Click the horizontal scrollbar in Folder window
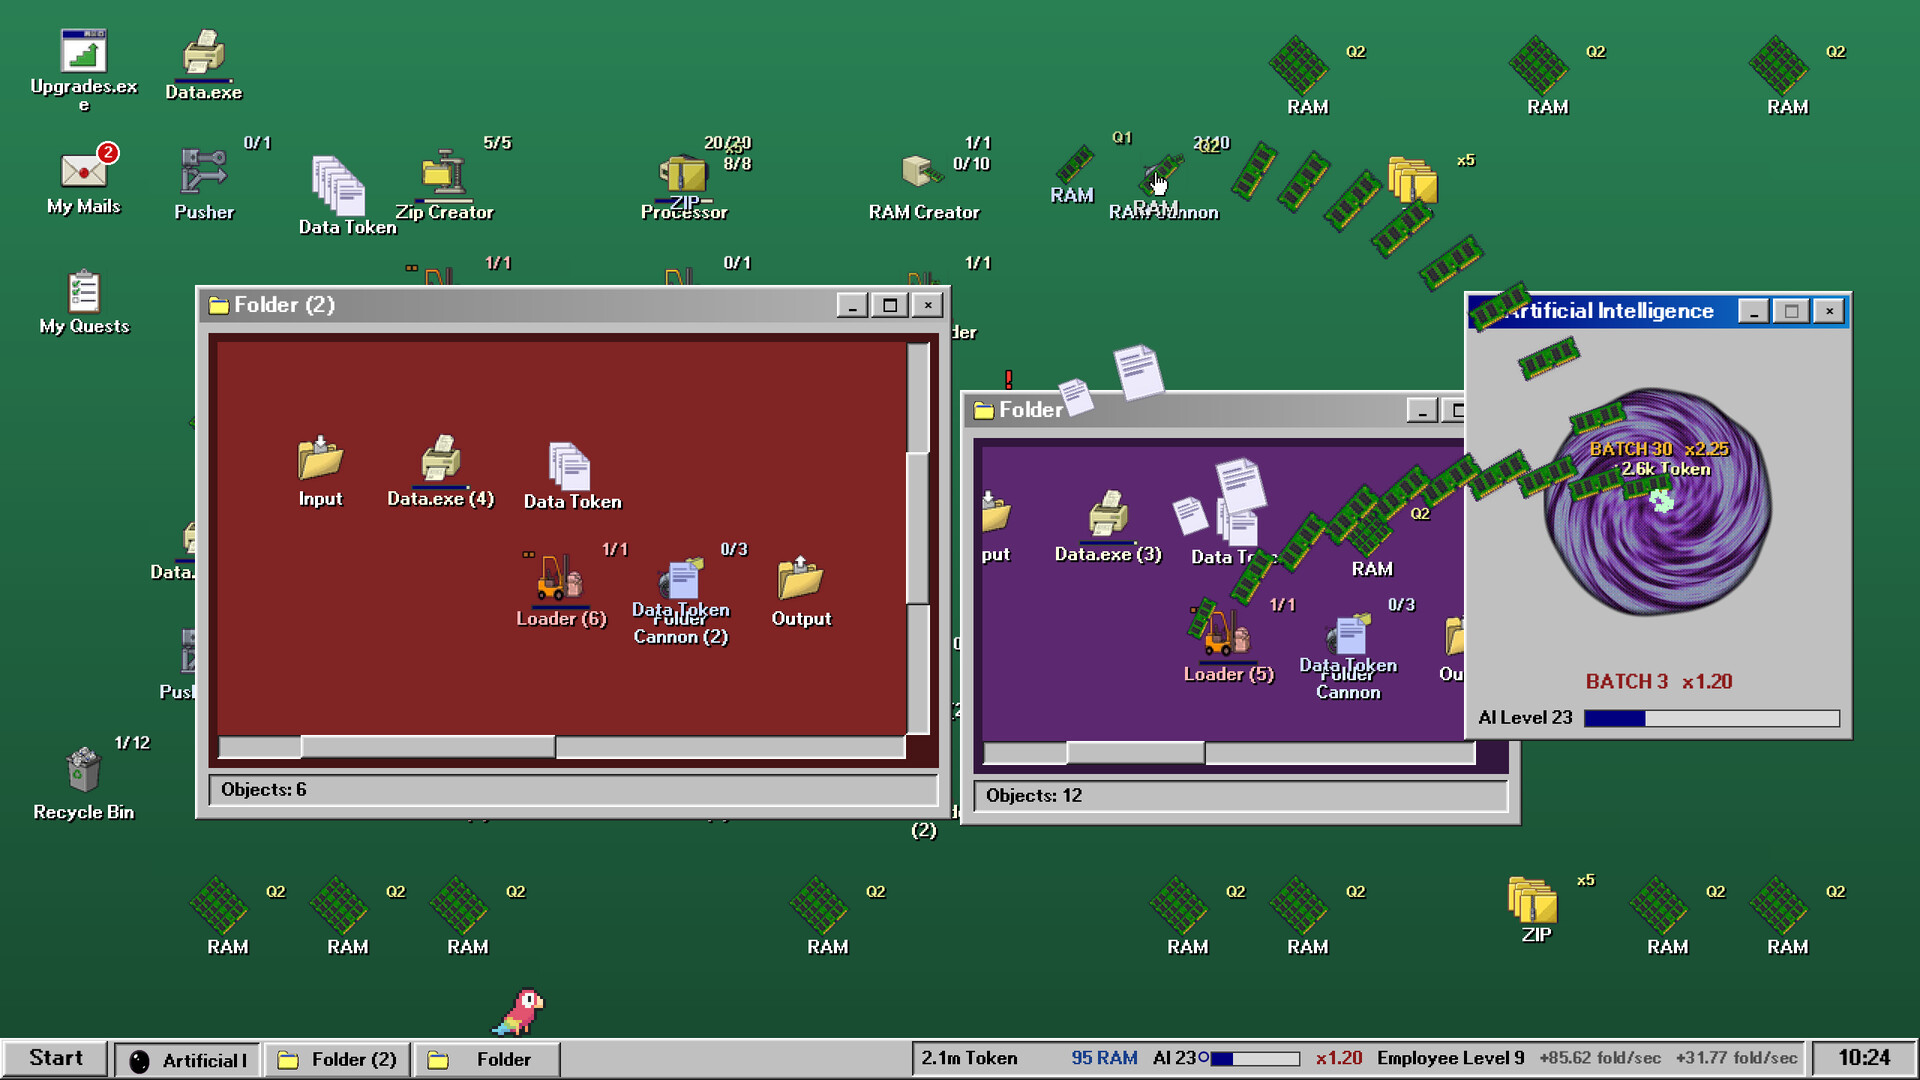Image resolution: width=1920 pixels, height=1080 pixels. pos(1229,753)
